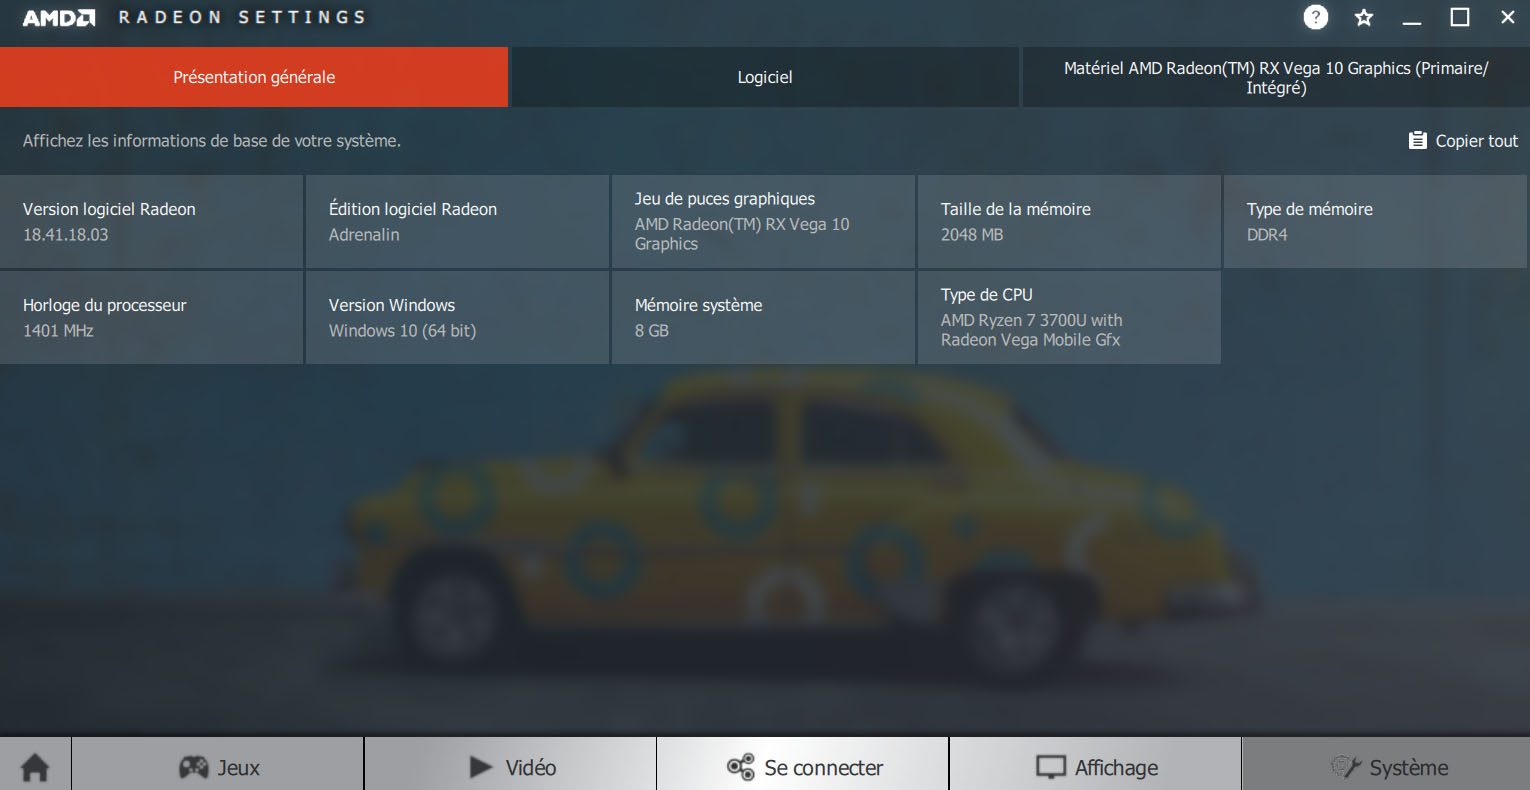Screen dimensions: 1530x790
Task: Click the Taille de la mémoire tile
Action: point(1069,221)
